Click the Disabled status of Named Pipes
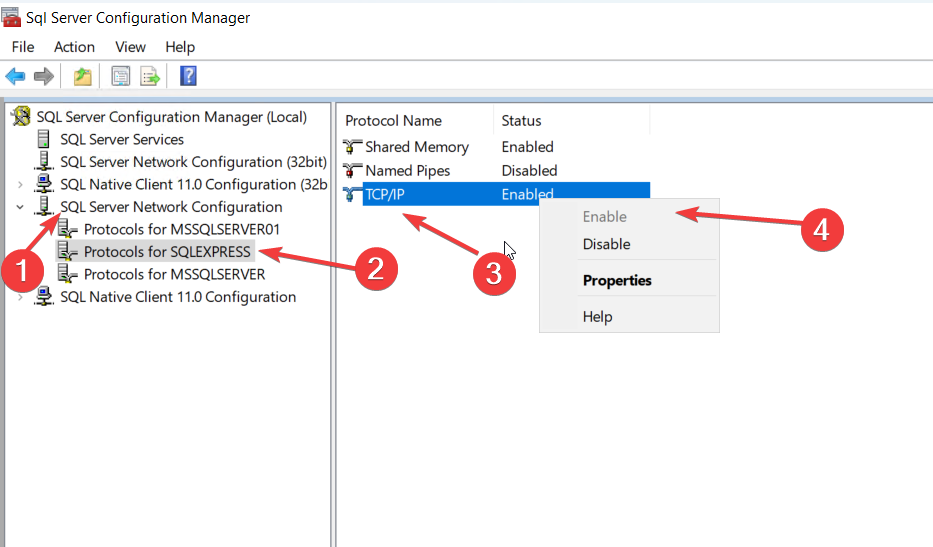 [529, 170]
